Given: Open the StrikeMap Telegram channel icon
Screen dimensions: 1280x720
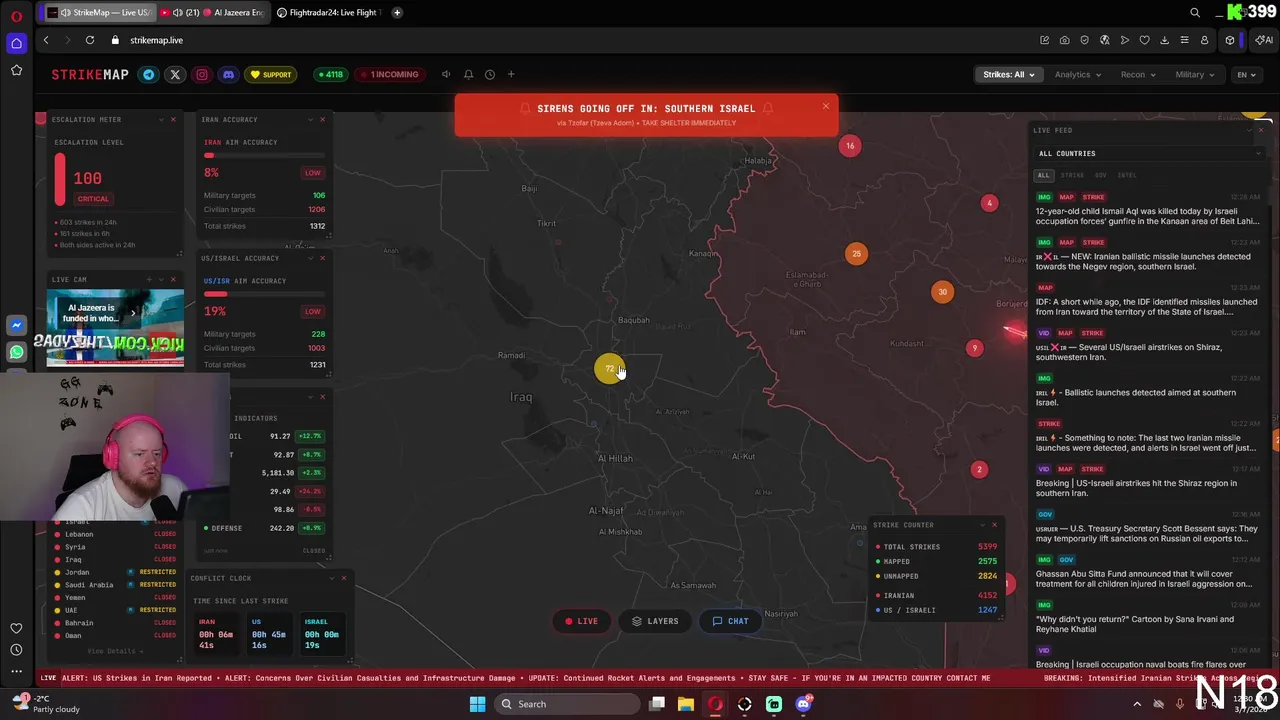Looking at the screenshot, I should (149, 74).
